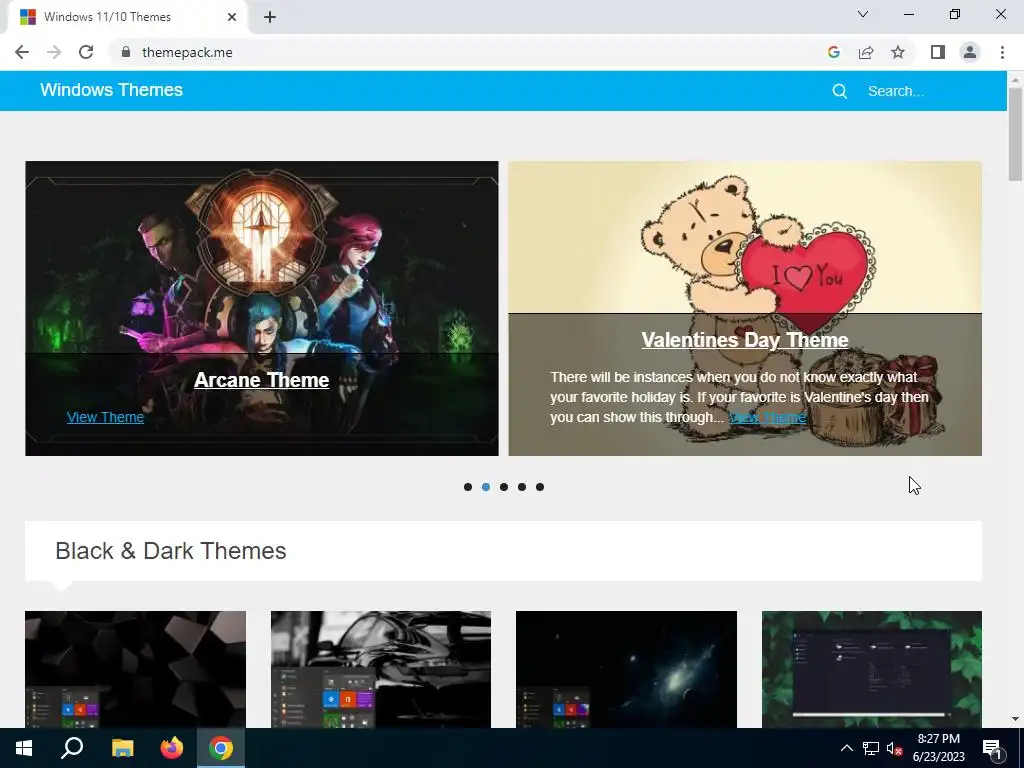Open the network status tray icon
This screenshot has height=768, width=1024.
871,748
